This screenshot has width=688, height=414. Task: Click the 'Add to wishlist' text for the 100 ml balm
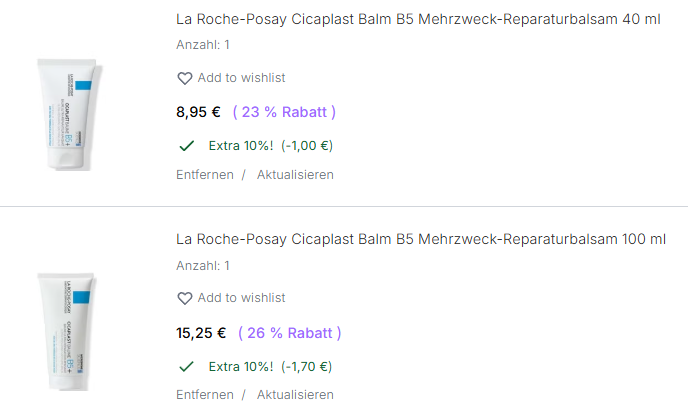click(x=241, y=298)
